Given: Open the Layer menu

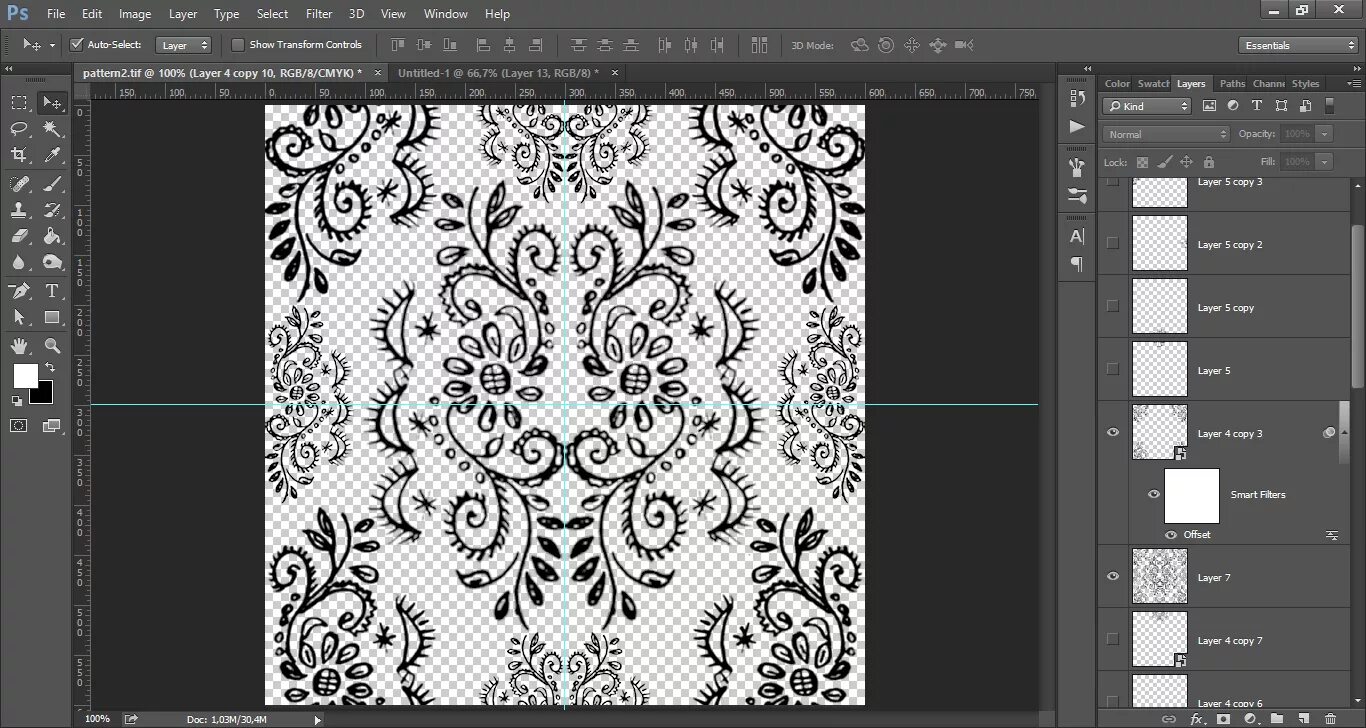Looking at the screenshot, I should click(x=183, y=14).
